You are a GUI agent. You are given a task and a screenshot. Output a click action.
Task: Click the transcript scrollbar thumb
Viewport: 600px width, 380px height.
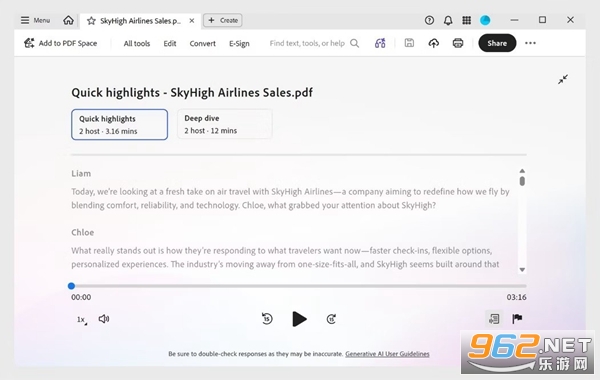(x=522, y=181)
